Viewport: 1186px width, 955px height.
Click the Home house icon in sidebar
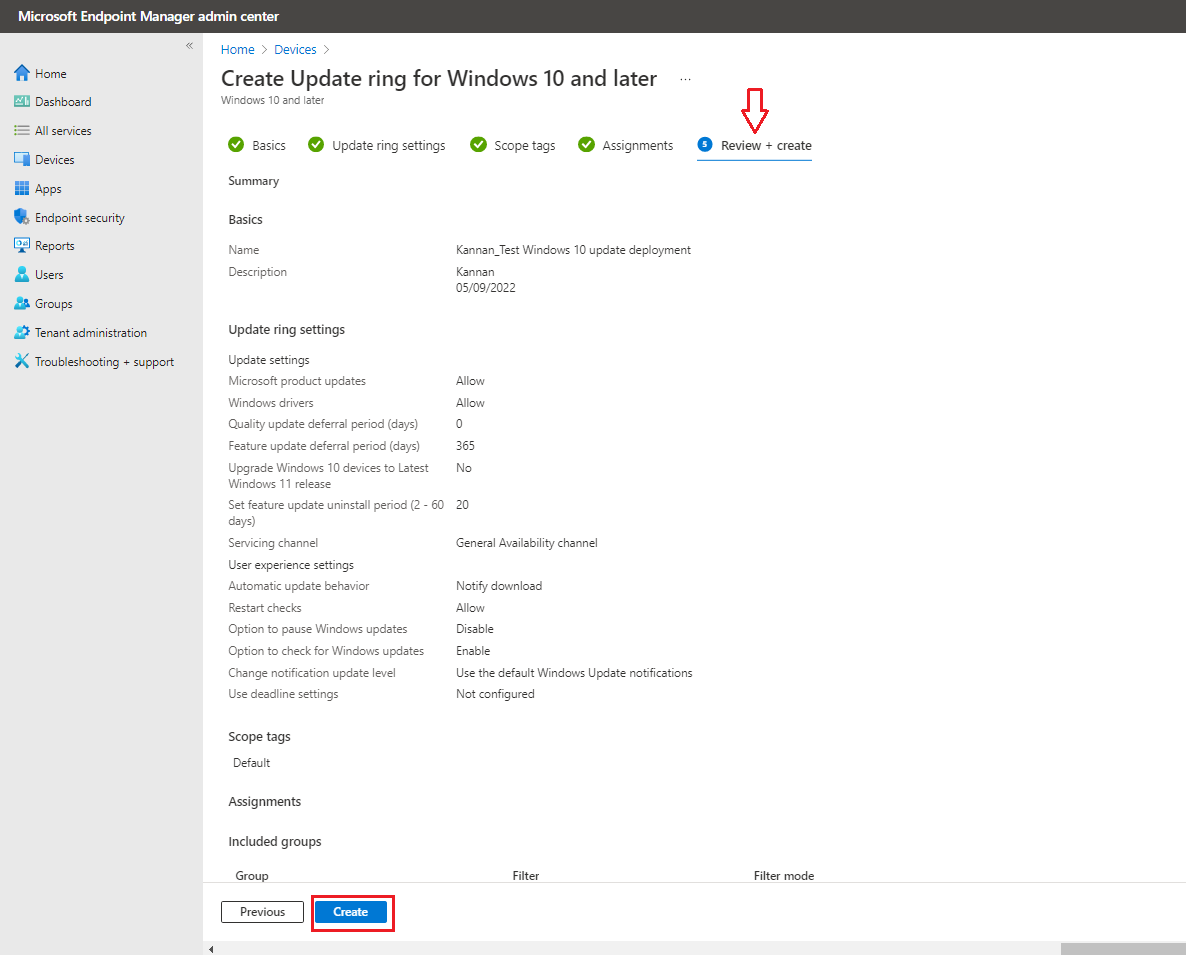[x=22, y=73]
